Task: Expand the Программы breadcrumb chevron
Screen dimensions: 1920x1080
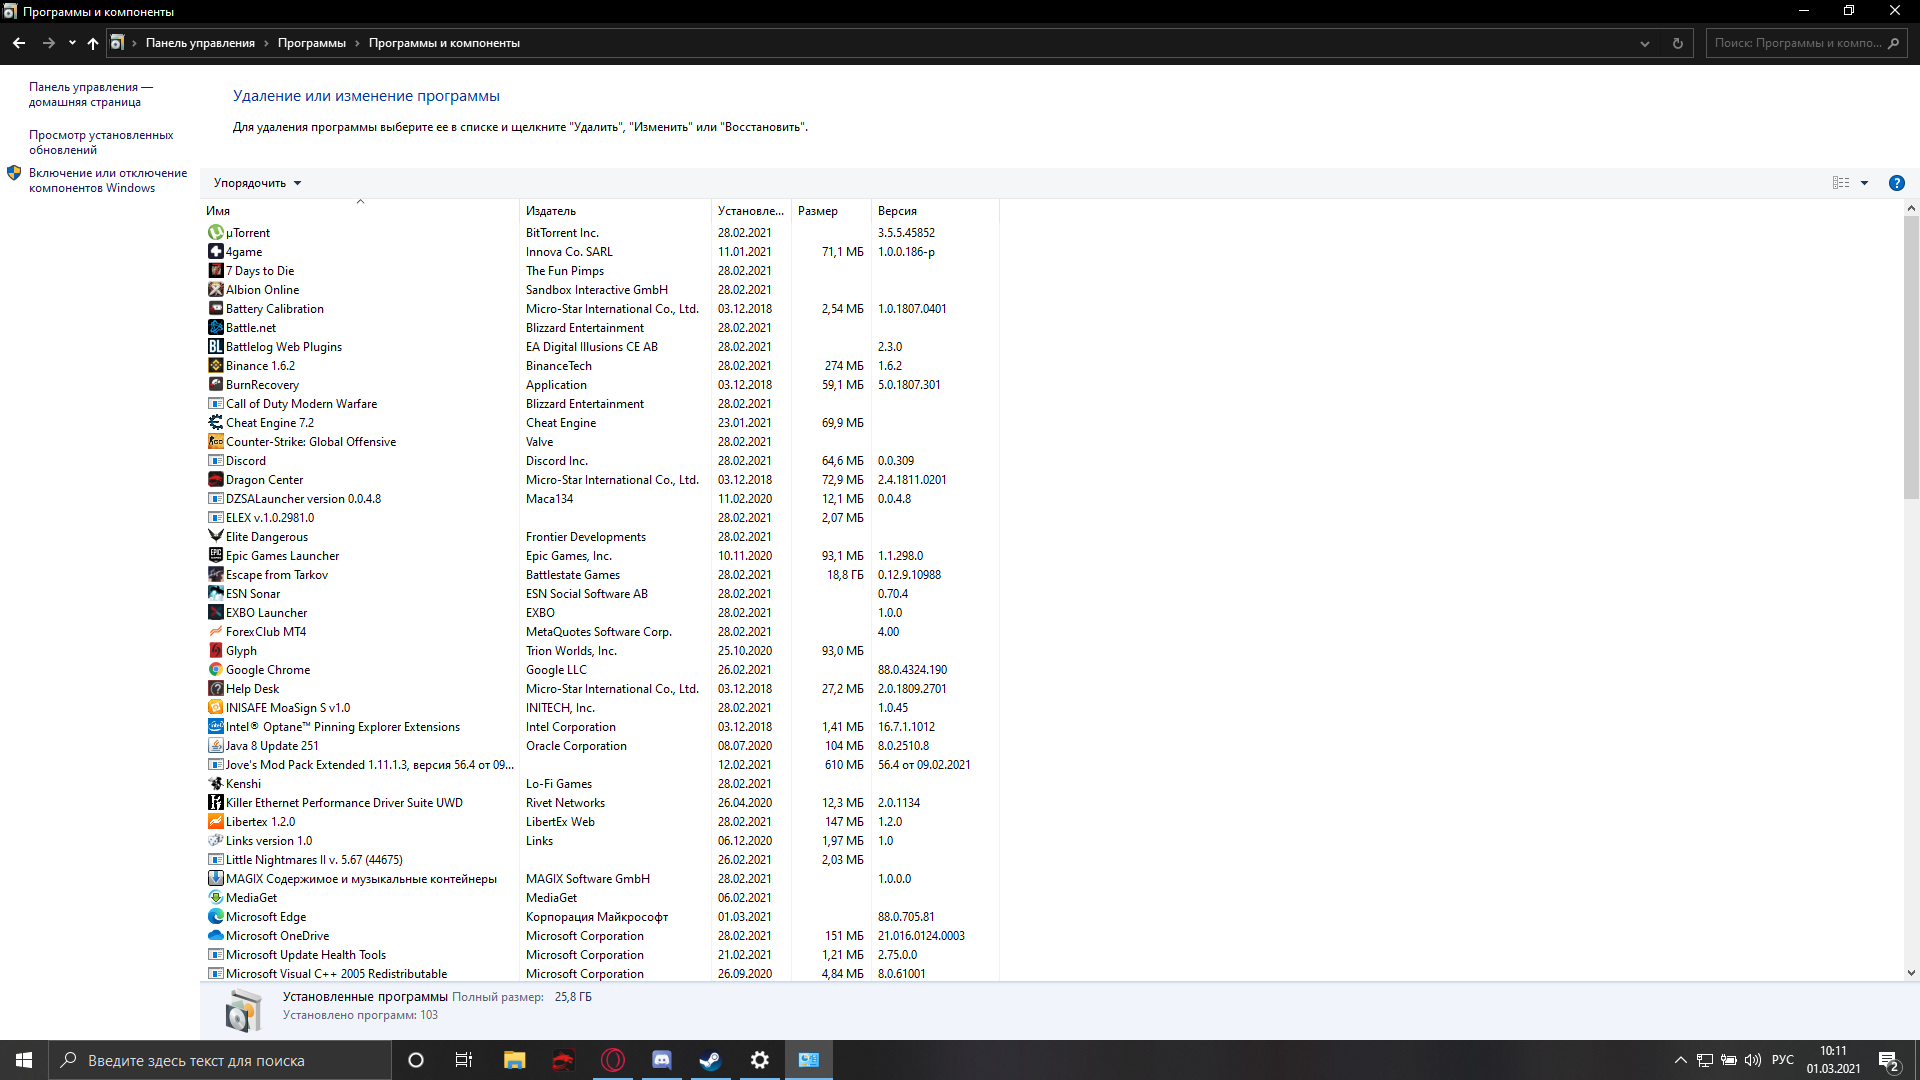Action: 357,43
